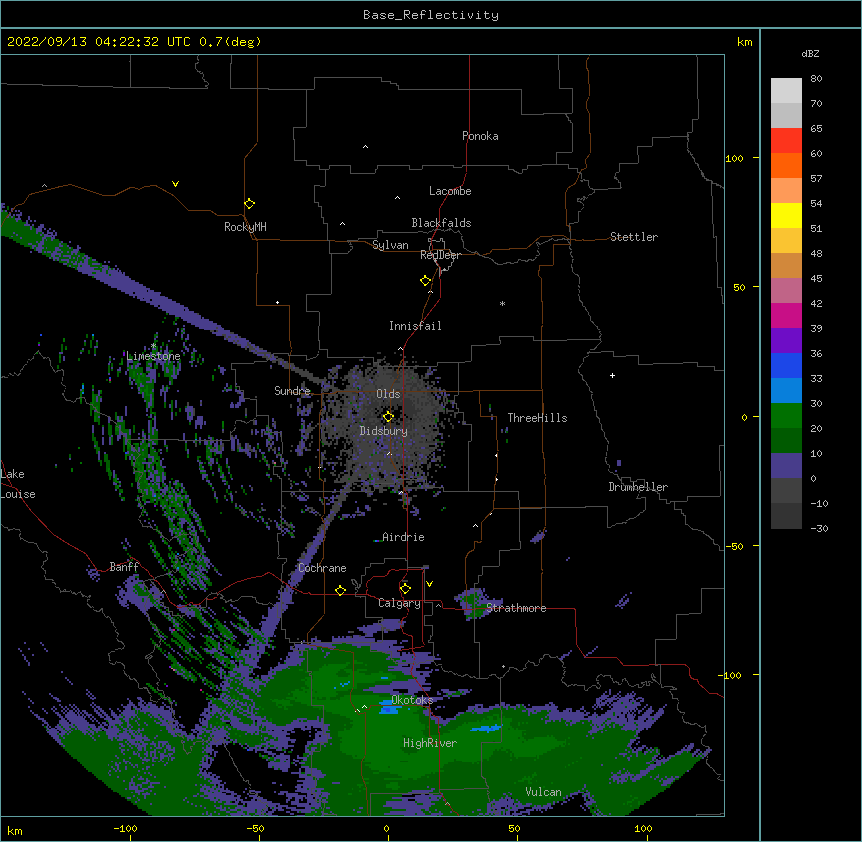This screenshot has width=862, height=842.
Task: Click the -30 dBZ legend value
Action: (819, 529)
